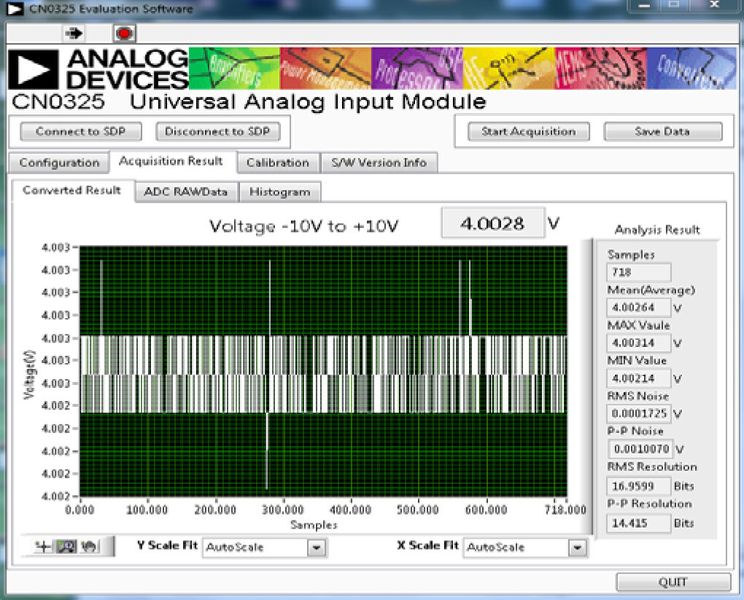The height and width of the screenshot is (600, 744).
Task: Click the P-P Noise value 0.0010070
Action: click(x=641, y=449)
